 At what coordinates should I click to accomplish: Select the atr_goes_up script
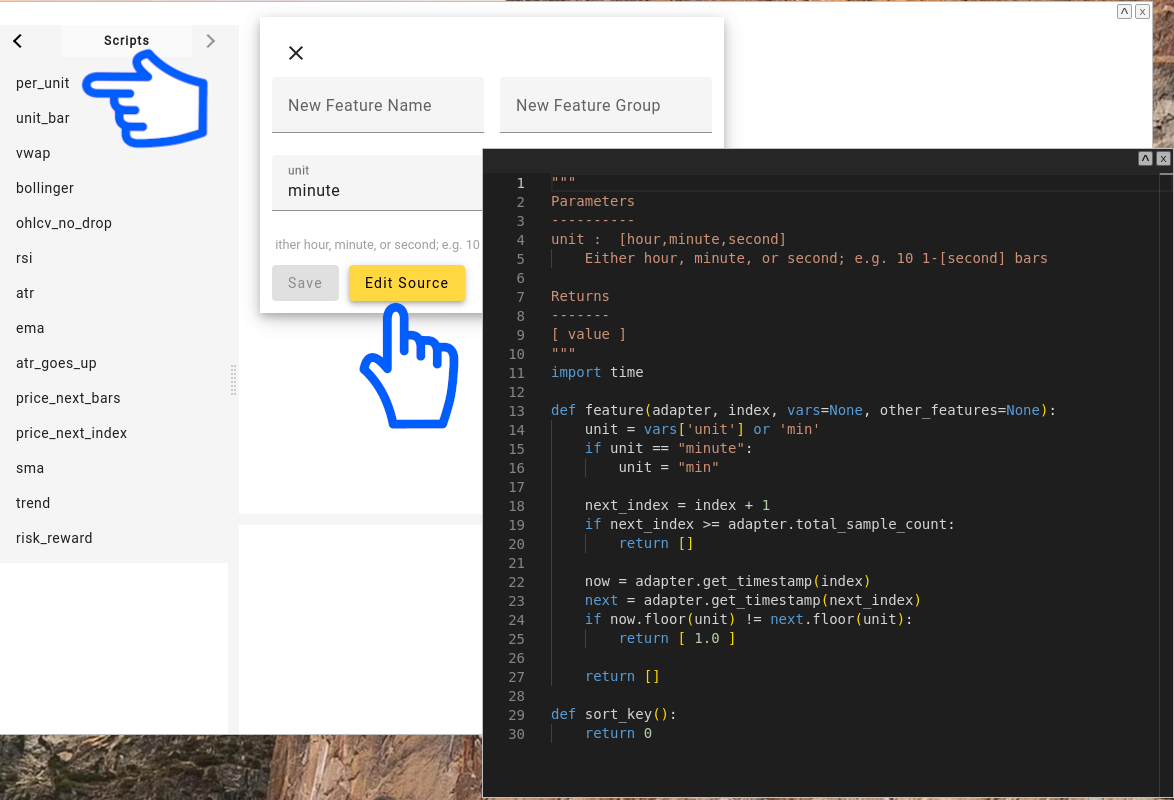pos(56,363)
